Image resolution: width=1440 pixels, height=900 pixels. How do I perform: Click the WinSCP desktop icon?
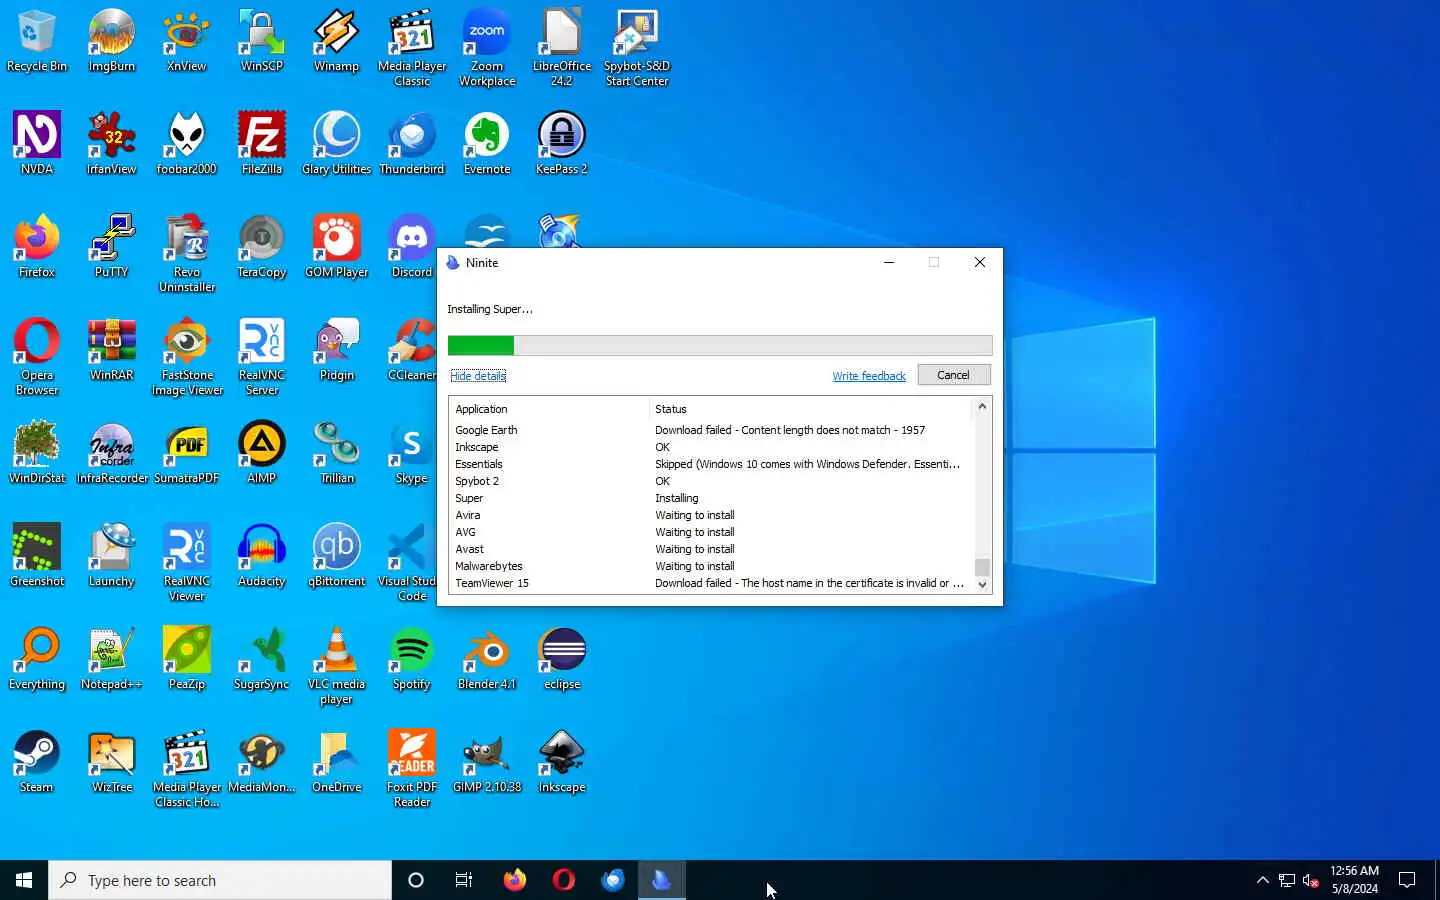261,41
